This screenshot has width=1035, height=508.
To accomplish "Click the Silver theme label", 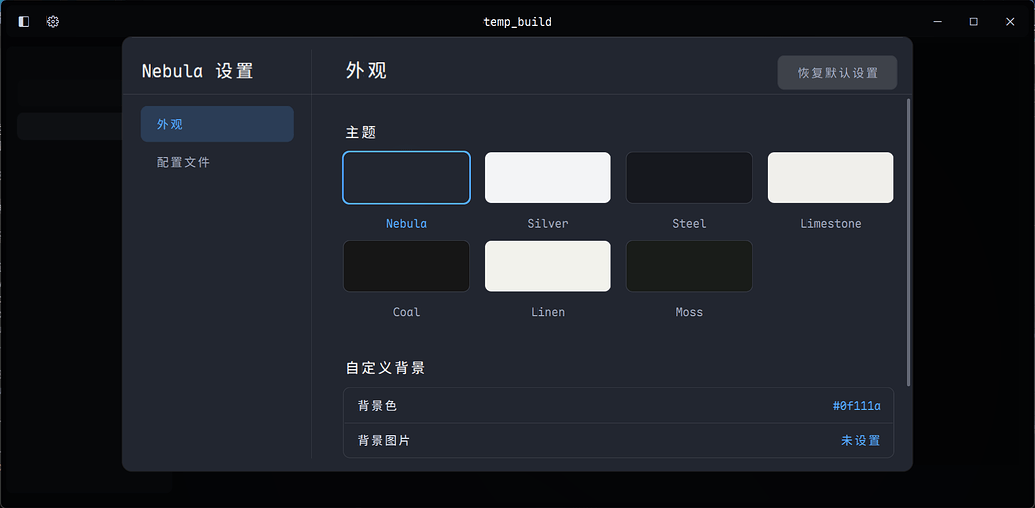I will pyautogui.click(x=548, y=224).
